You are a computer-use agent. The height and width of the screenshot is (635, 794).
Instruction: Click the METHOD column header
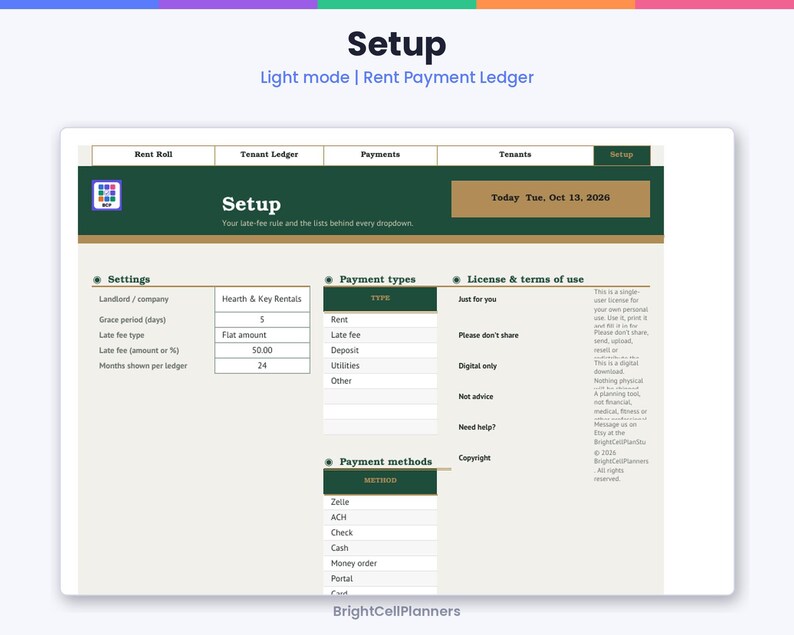380,481
